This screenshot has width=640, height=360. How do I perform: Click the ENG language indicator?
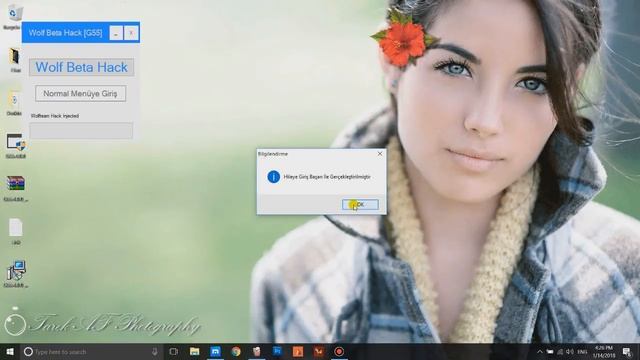point(582,352)
